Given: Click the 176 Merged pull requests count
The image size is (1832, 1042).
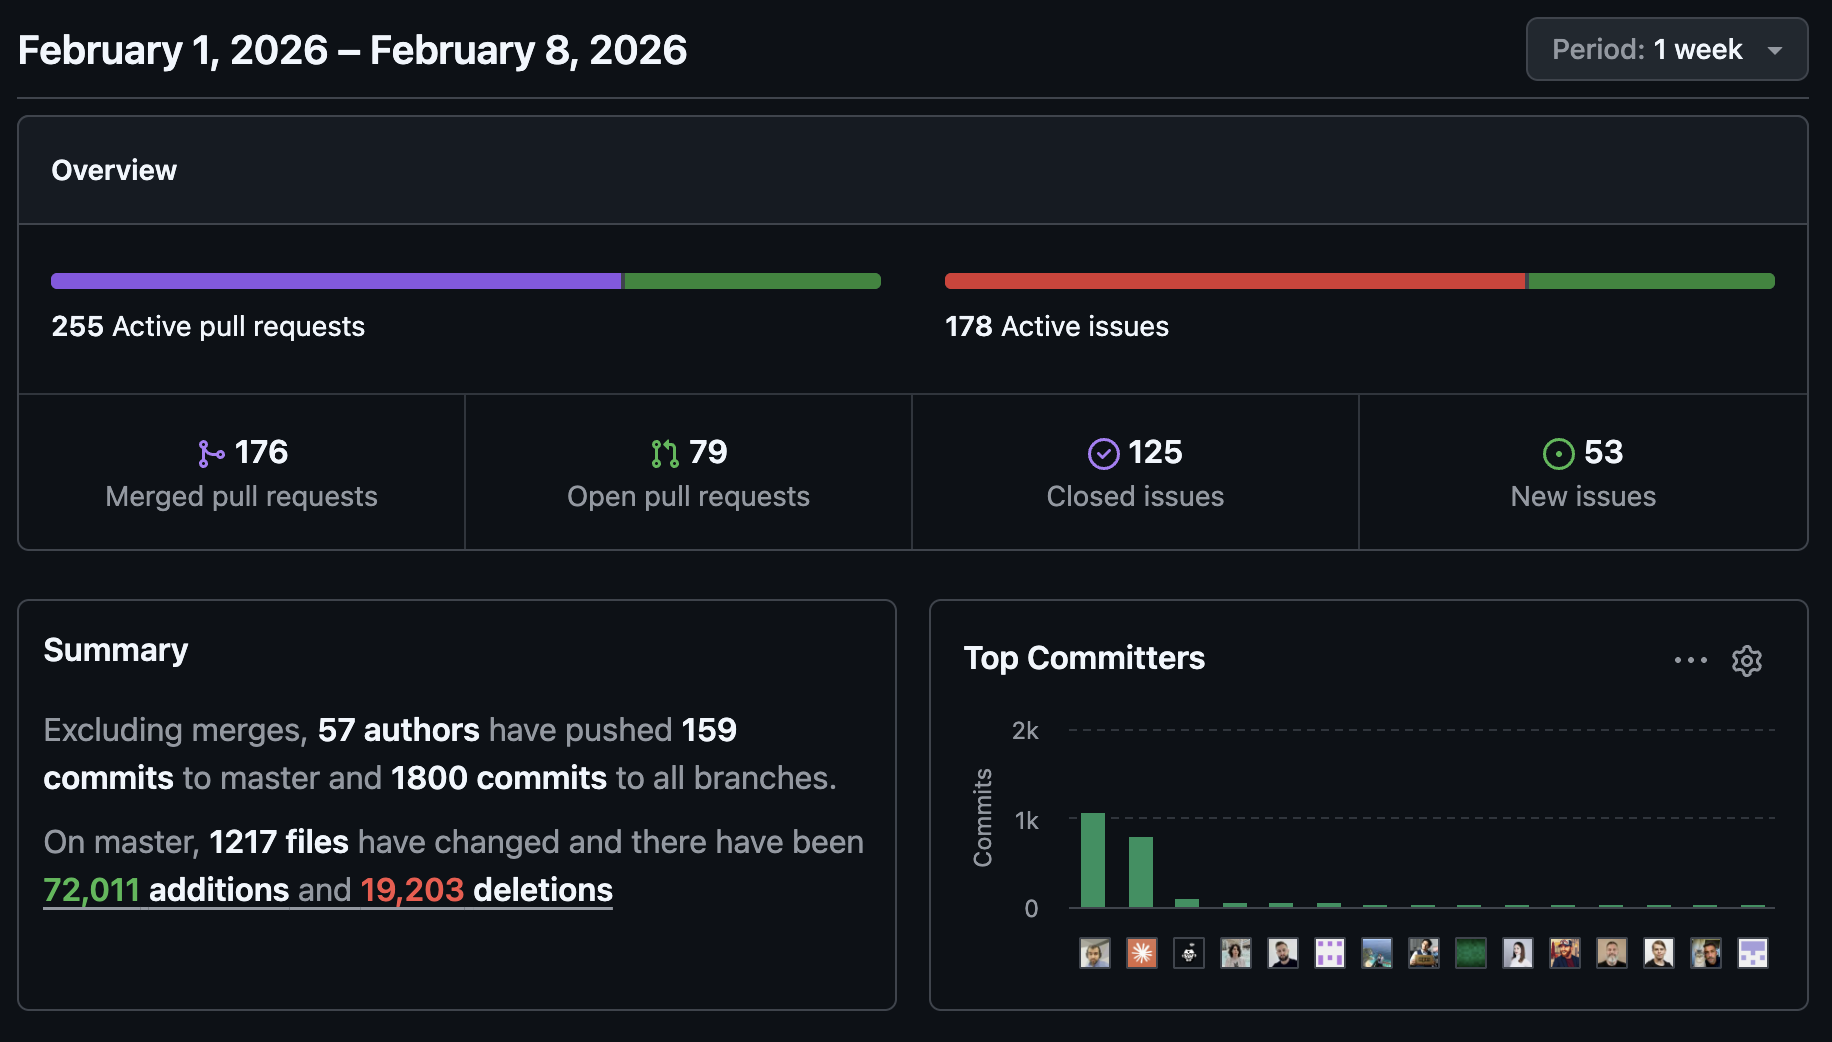Looking at the screenshot, I should [261, 452].
